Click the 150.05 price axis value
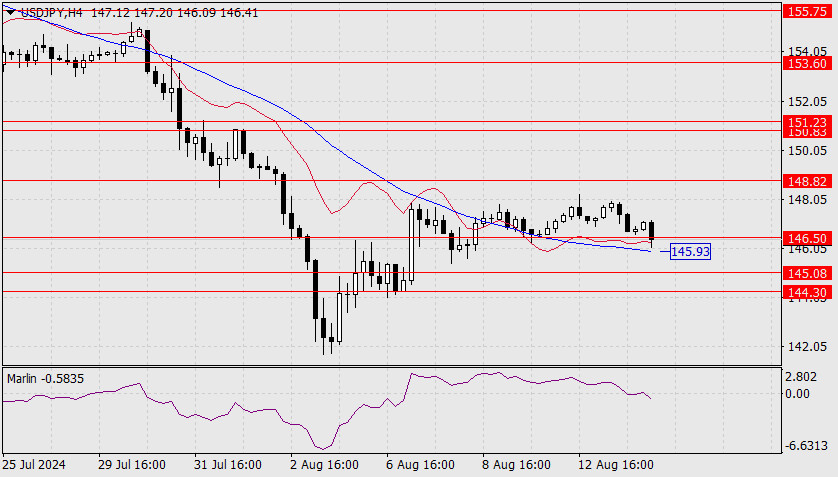838x477 pixels. pyautogui.click(x=808, y=151)
